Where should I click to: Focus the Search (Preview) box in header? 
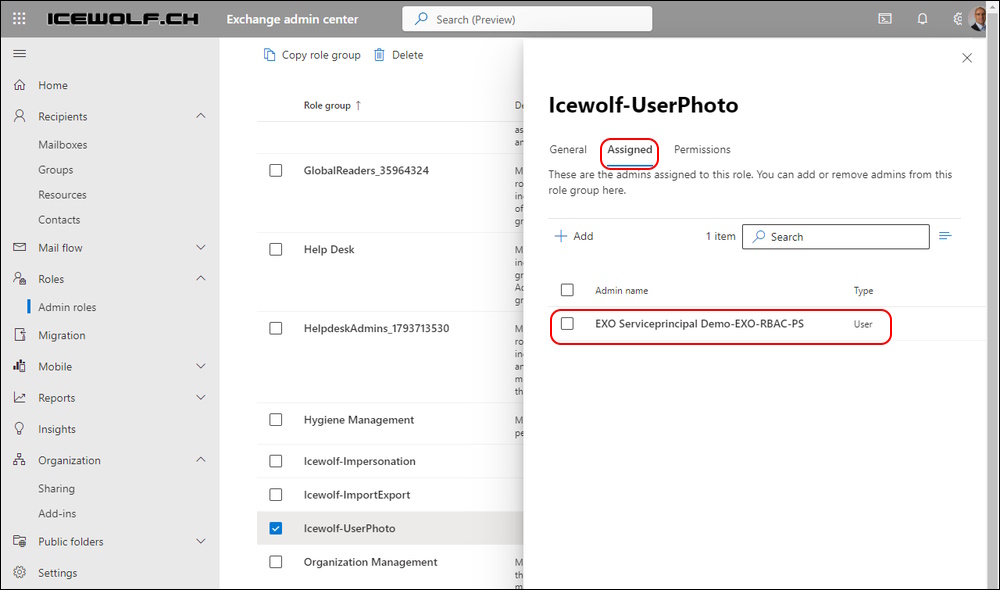click(x=527, y=19)
